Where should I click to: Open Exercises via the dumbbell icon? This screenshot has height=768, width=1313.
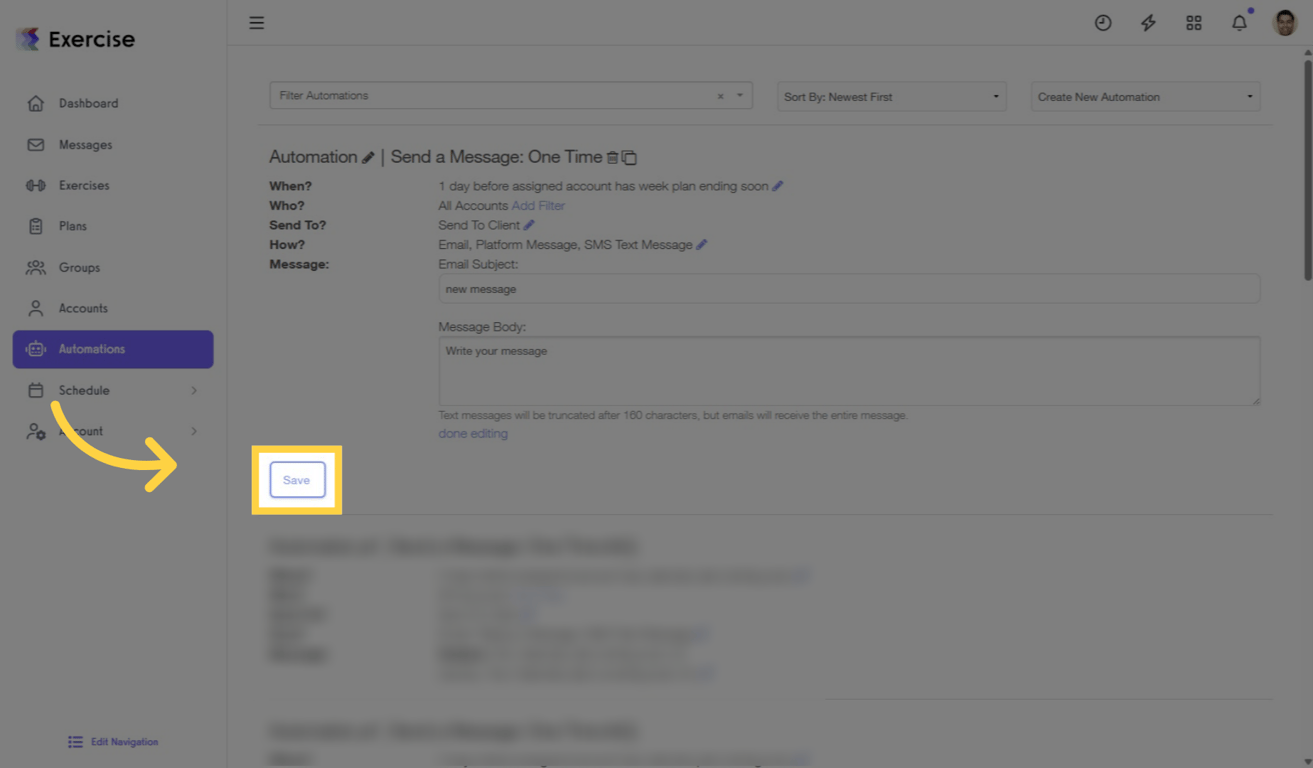click(x=36, y=185)
